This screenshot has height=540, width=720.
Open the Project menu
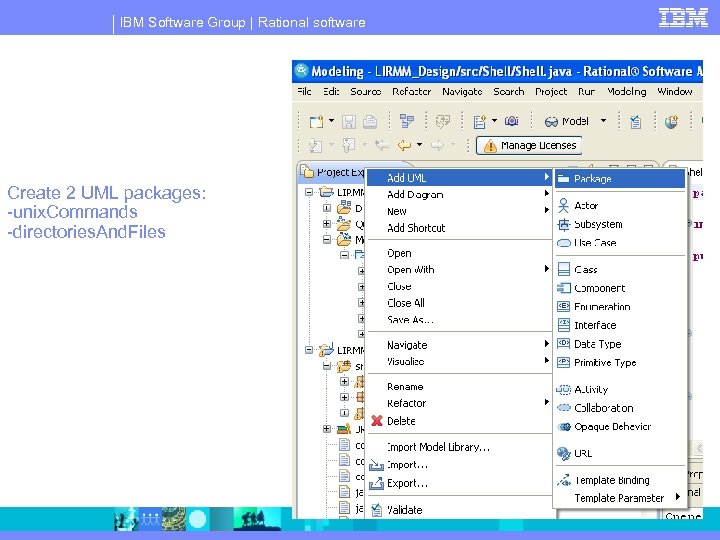551,91
